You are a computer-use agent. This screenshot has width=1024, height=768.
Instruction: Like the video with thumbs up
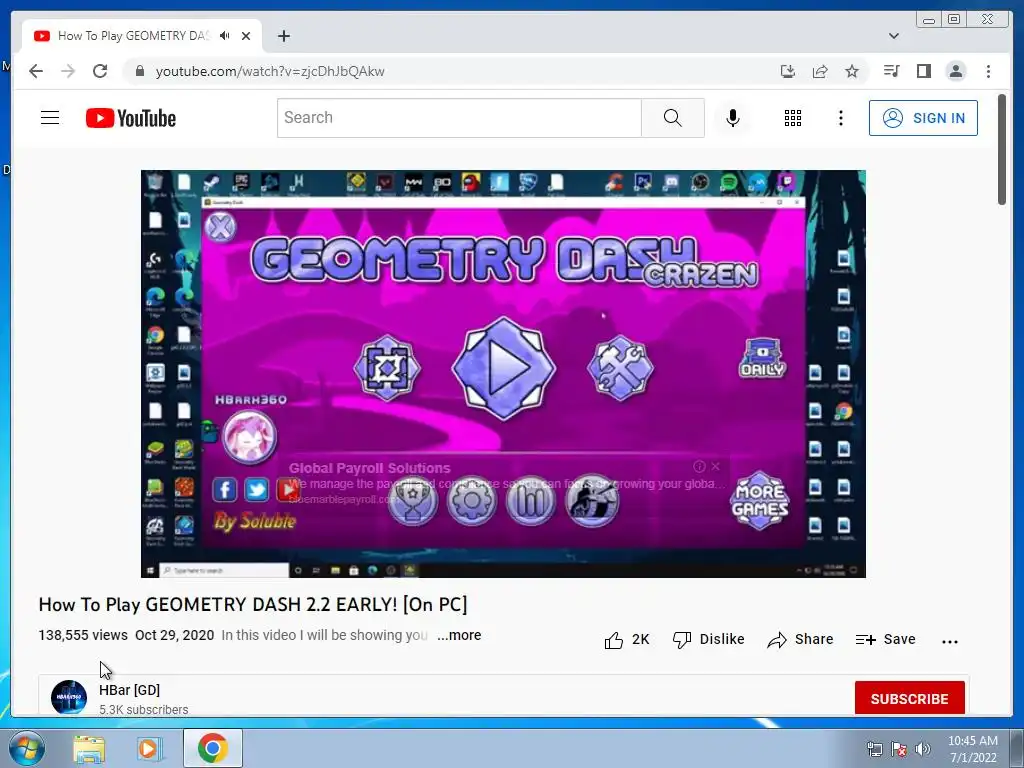click(626, 640)
